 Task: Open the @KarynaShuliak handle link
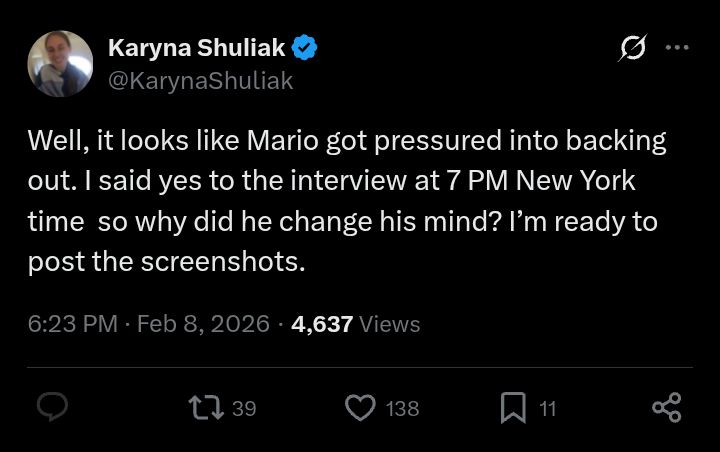click(x=200, y=80)
